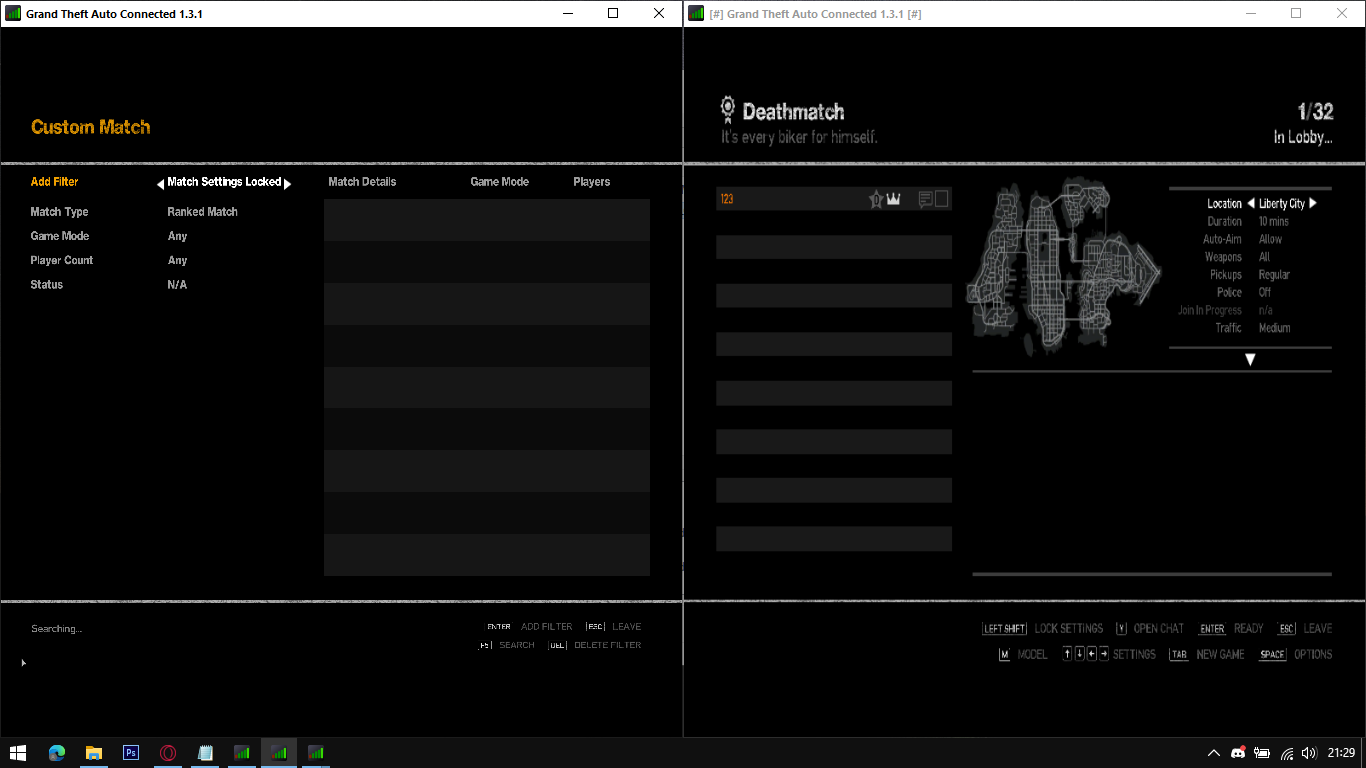Viewport: 1366px width, 768px height.
Task: Expand more settings with the down arrow
Action: (1250, 360)
